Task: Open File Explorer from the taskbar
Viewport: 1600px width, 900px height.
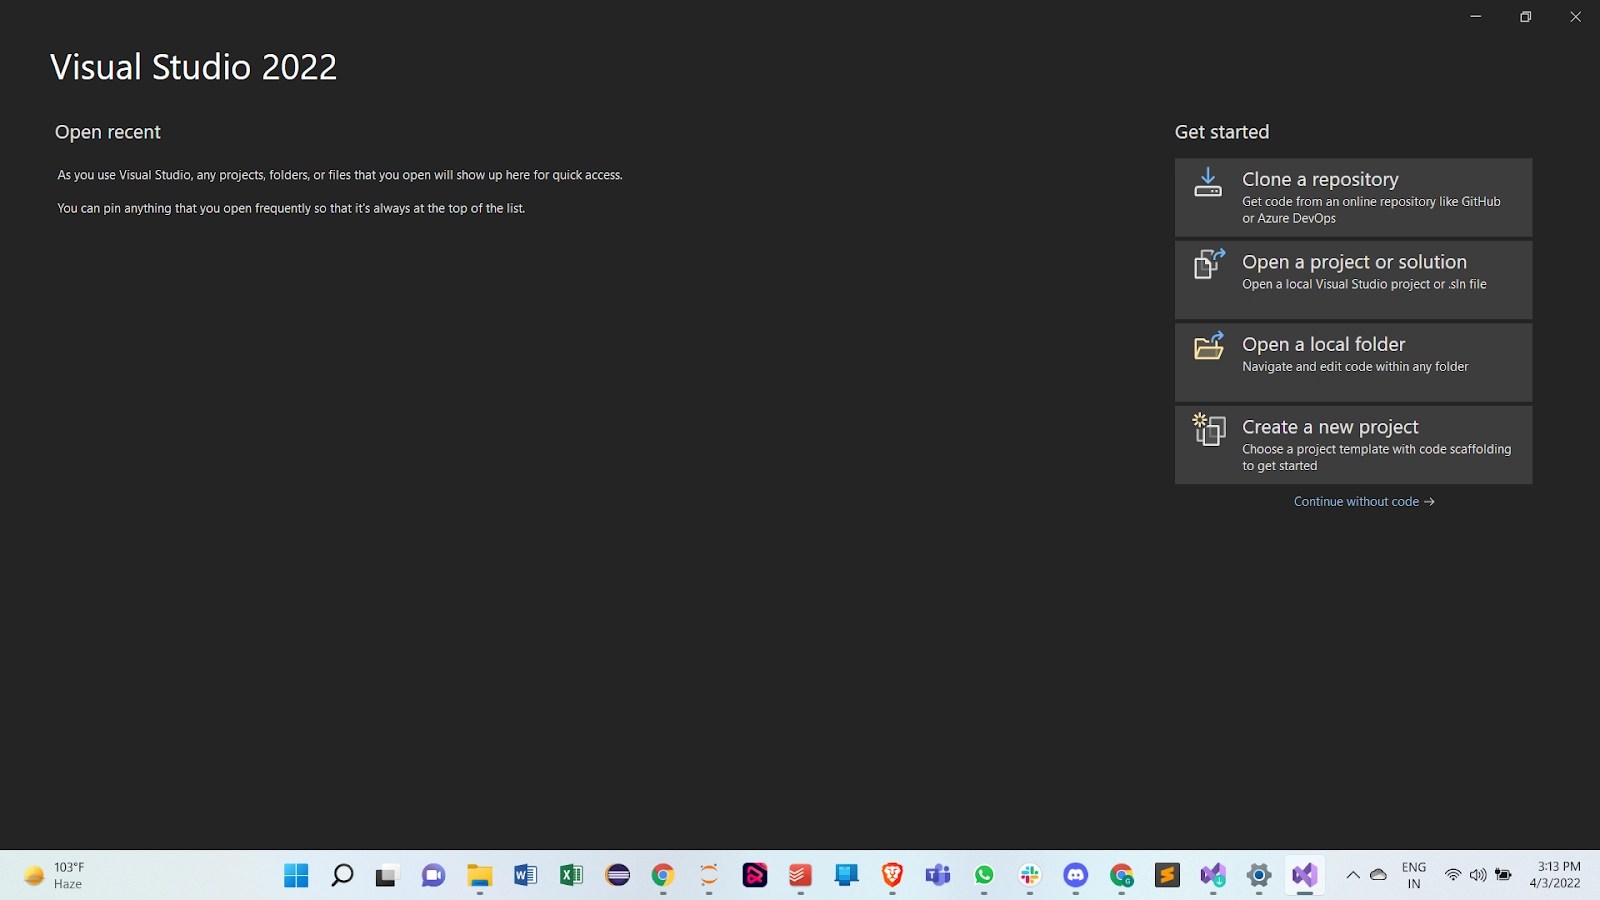Action: [x=480, y=876]
